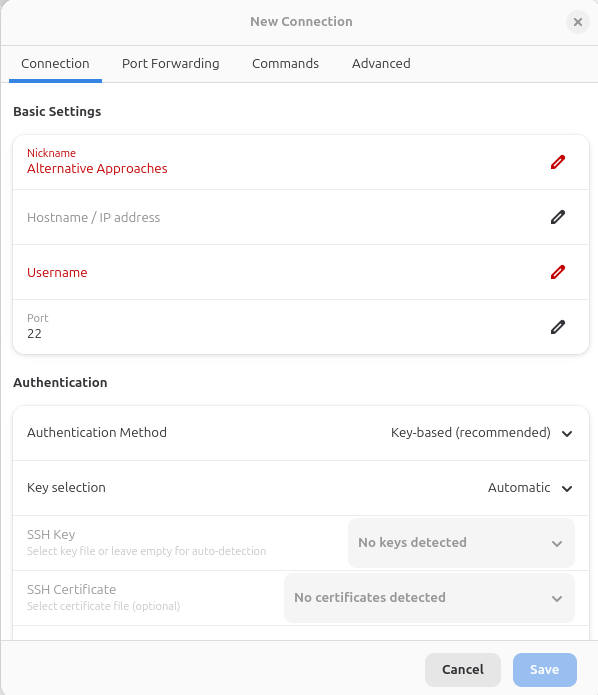Open the No certificates detected dropdown
This screenshot has width=598, height=695.
coord(429,598)
